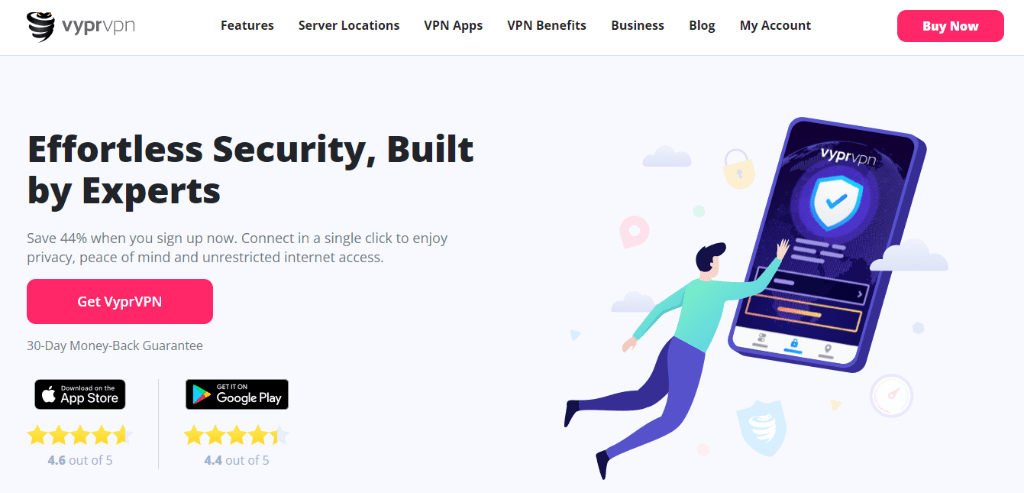Open the Apple App Store download badge
Image resolution: width=1024 pixels, height=493 pixels.
pos(80,394)
